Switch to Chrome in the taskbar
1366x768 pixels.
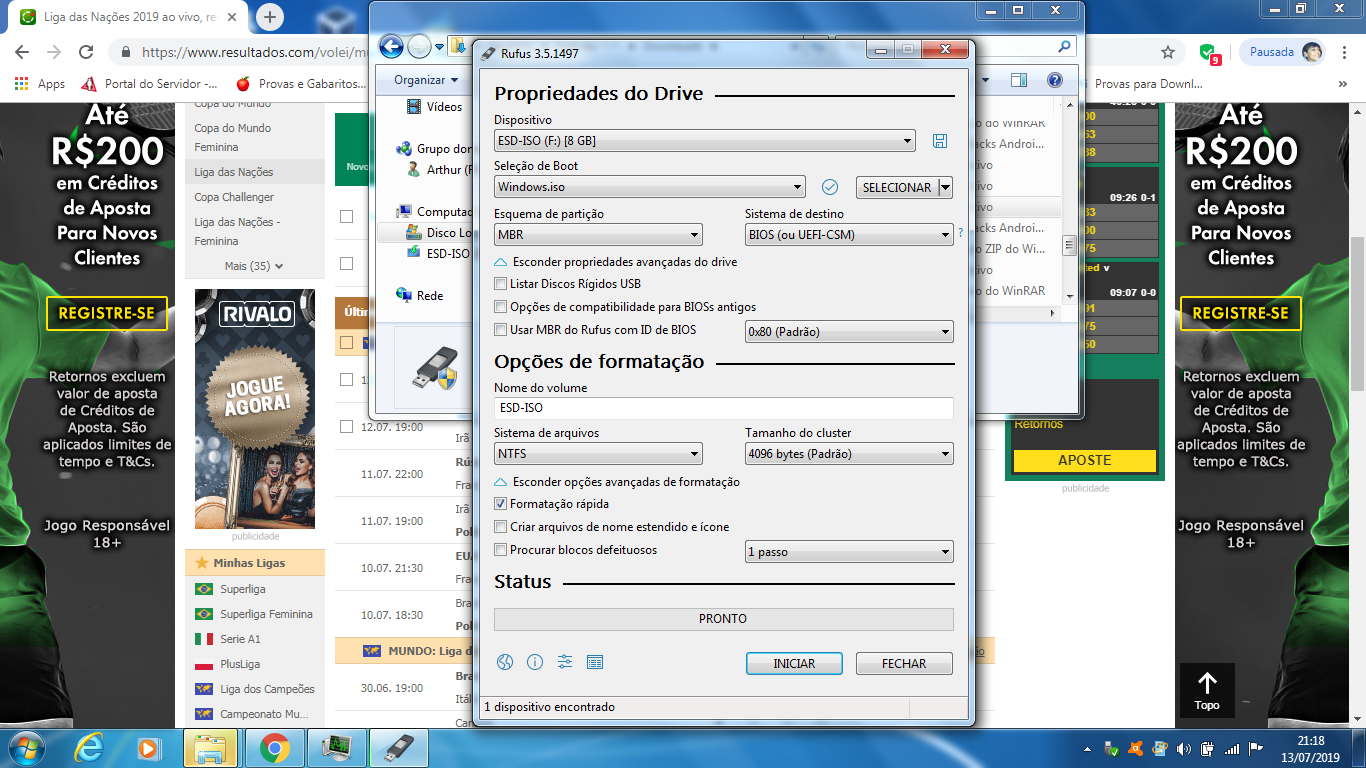[x=274, y=747]
